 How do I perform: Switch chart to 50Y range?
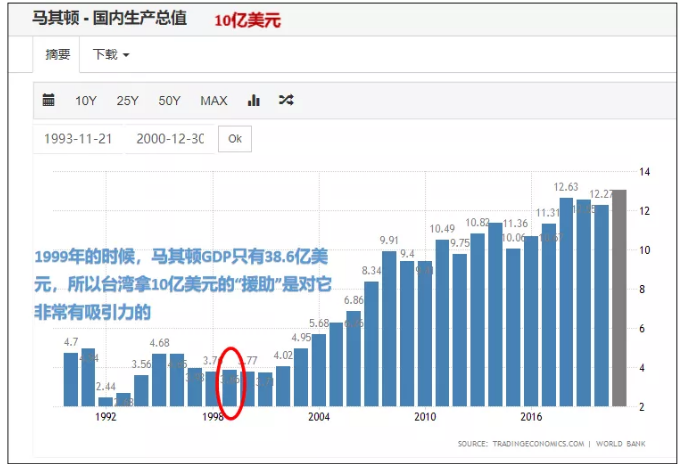(170, 100)
